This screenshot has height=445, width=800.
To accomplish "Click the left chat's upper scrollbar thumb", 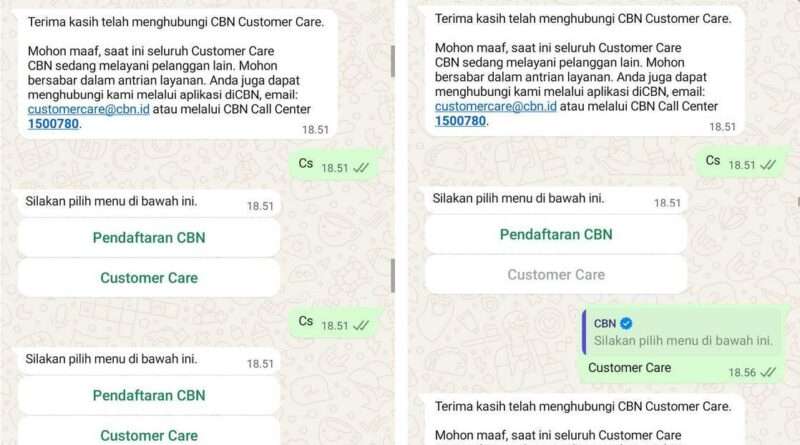I will (x=392, y=61).
